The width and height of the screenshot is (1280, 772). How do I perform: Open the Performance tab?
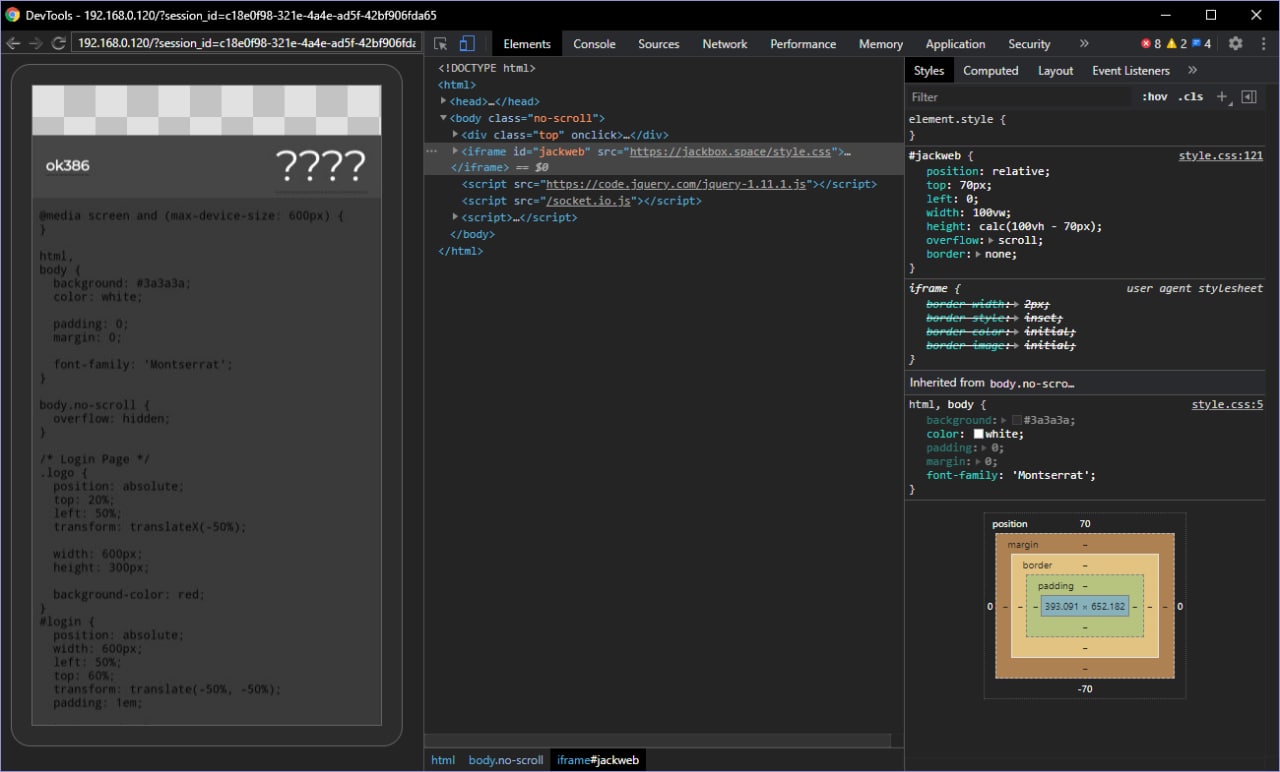coord(803,44)
